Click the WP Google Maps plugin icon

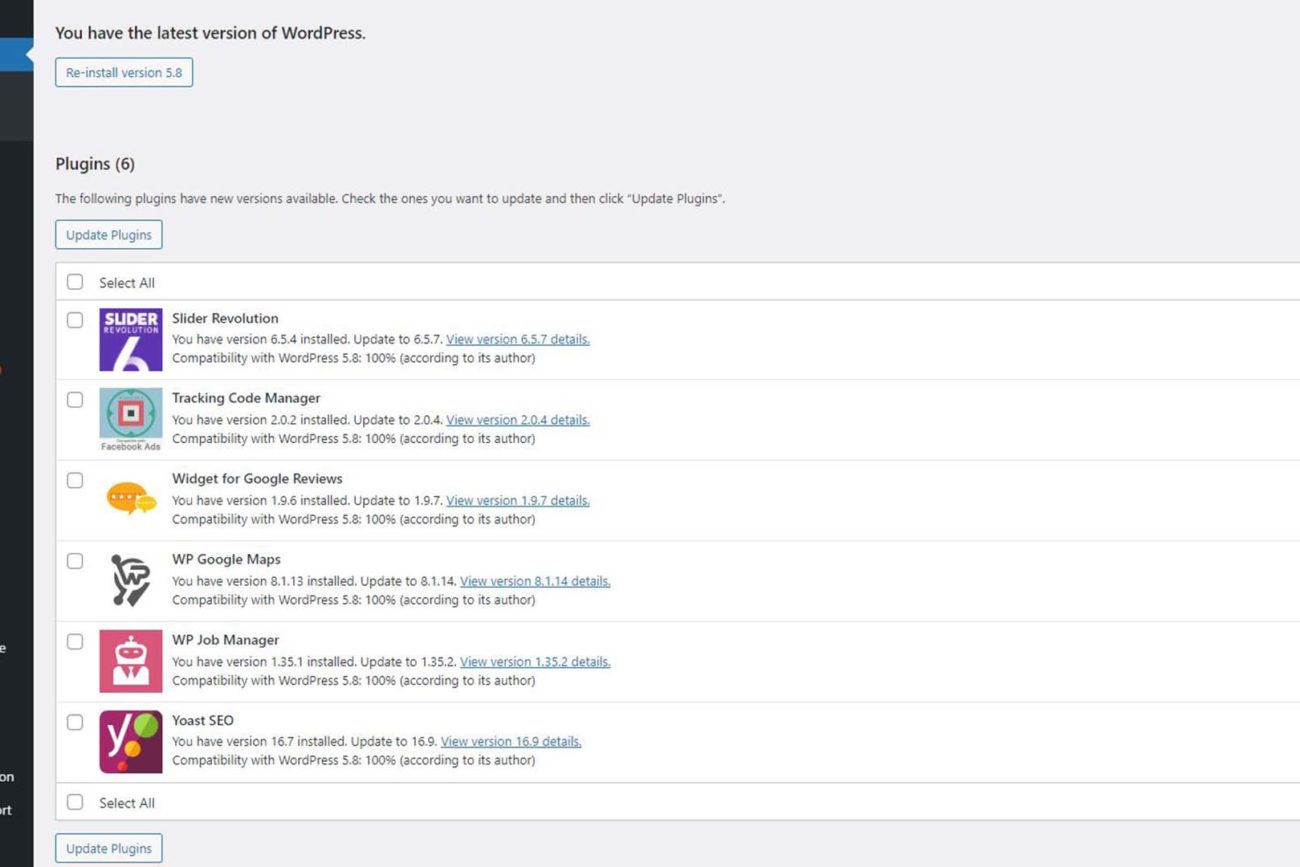[x=129, y=579]
